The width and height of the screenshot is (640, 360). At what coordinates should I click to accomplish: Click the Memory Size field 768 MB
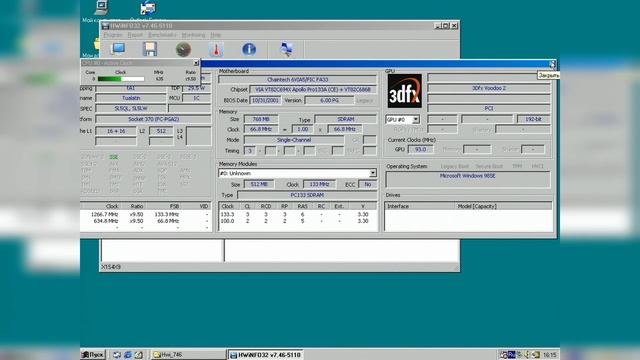(x=260, y=119)
